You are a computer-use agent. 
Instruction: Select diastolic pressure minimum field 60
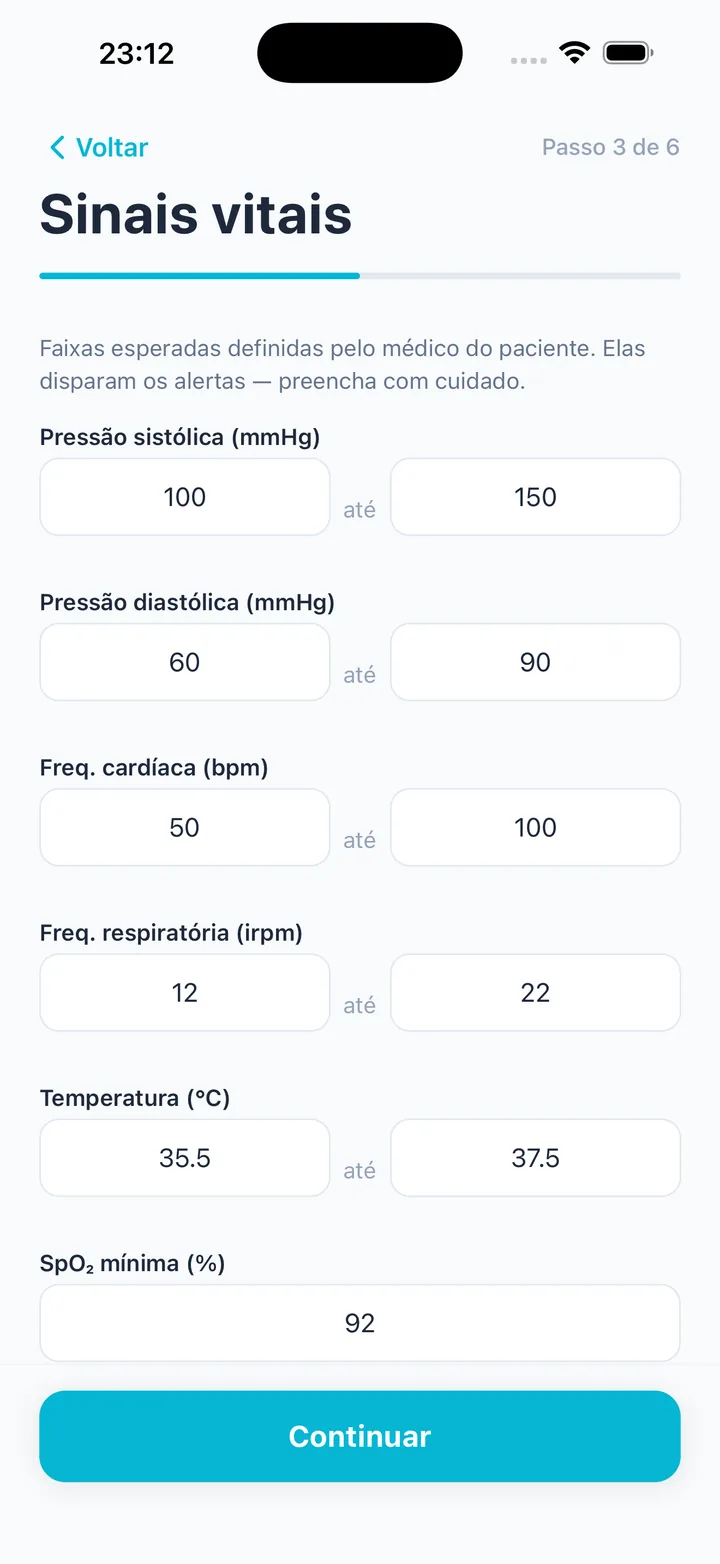click(x=185, y=662)
